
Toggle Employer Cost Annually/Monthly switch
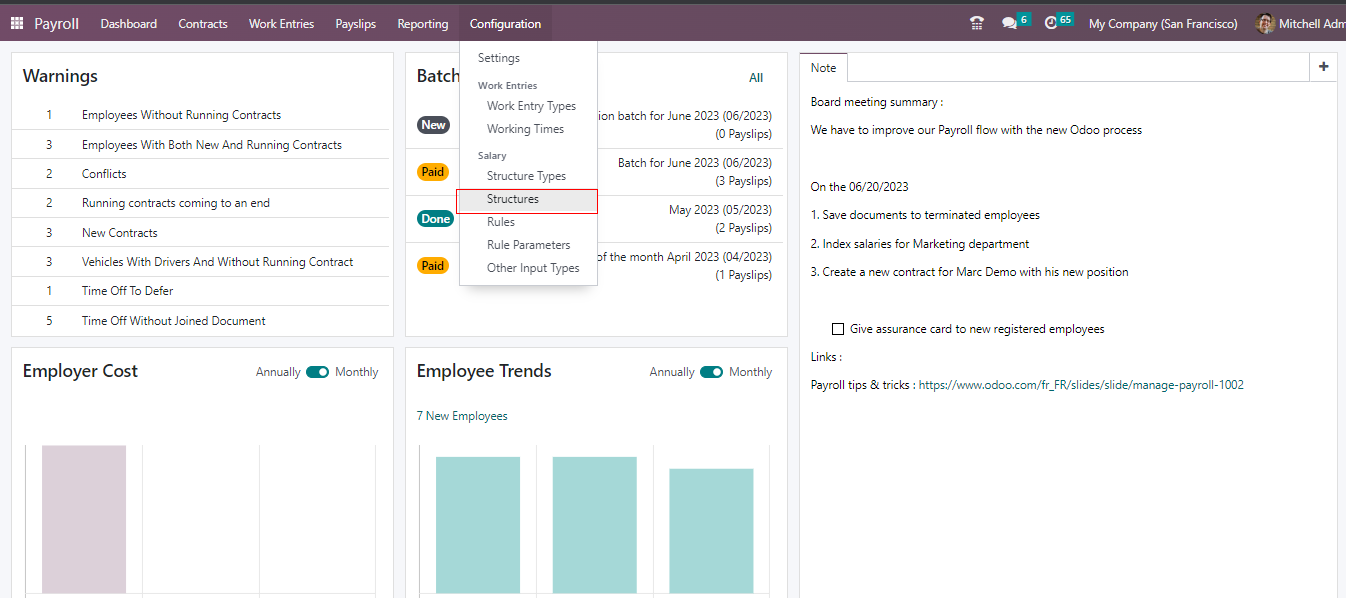pyautogui.click(x=317, y=372)
